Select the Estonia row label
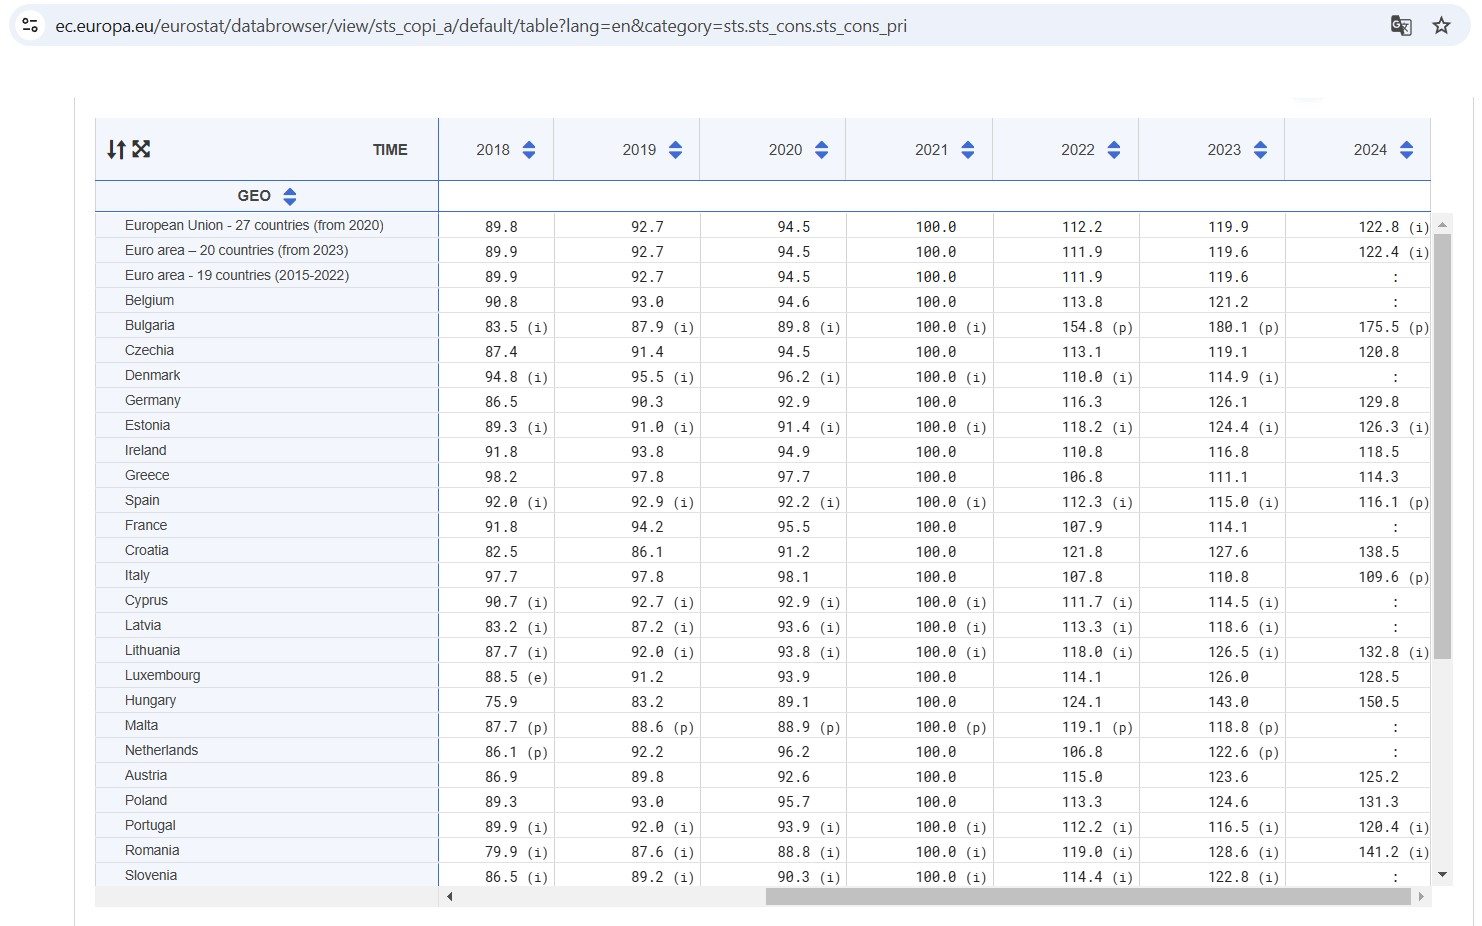The image size is (1482, 926). [147, 426]
